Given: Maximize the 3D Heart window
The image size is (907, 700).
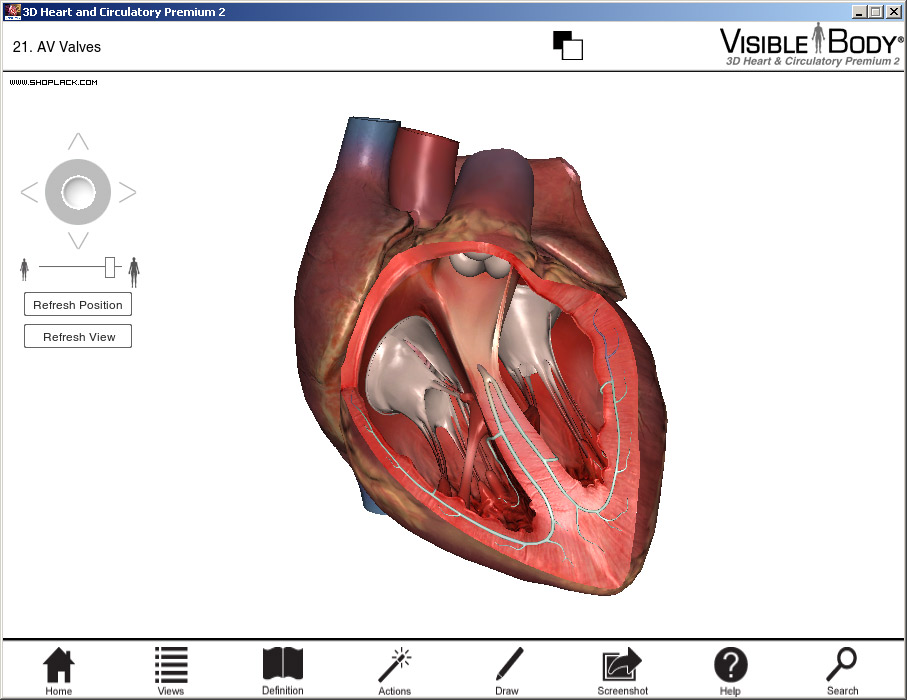Looking at the screenshot, I should pyautogui.click(x=876, y=12).
